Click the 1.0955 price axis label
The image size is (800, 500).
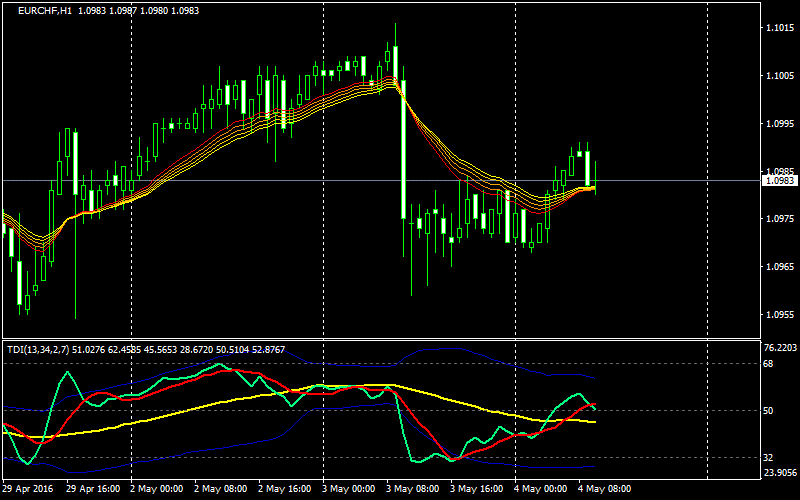click(x=780, y=315)
